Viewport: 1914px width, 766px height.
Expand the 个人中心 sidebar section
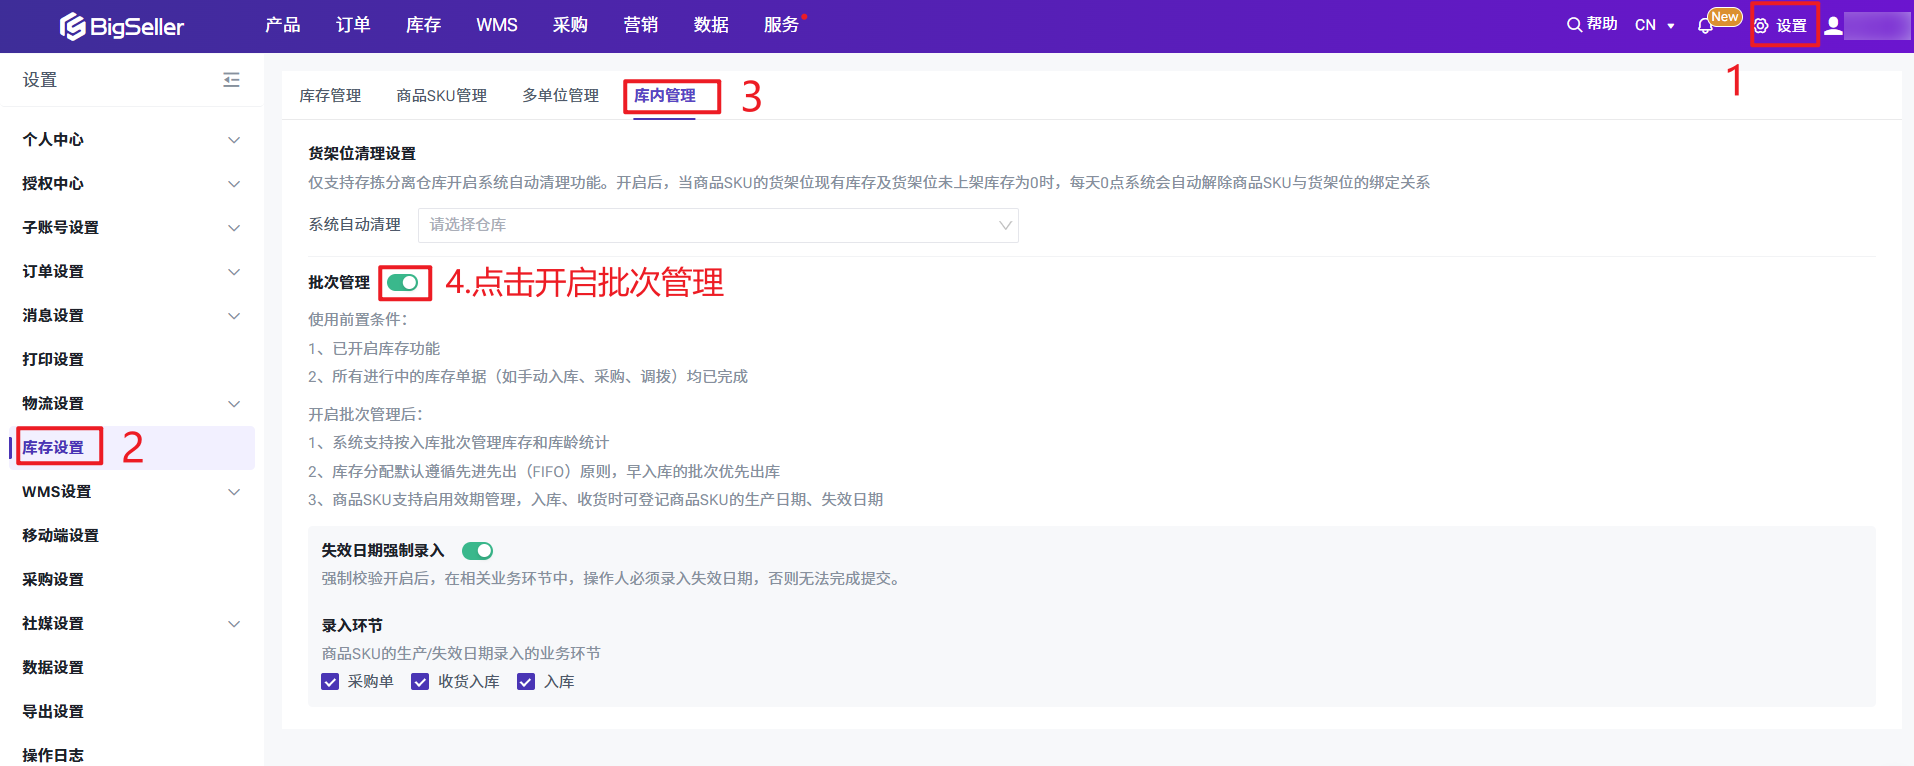coord(131,140)
